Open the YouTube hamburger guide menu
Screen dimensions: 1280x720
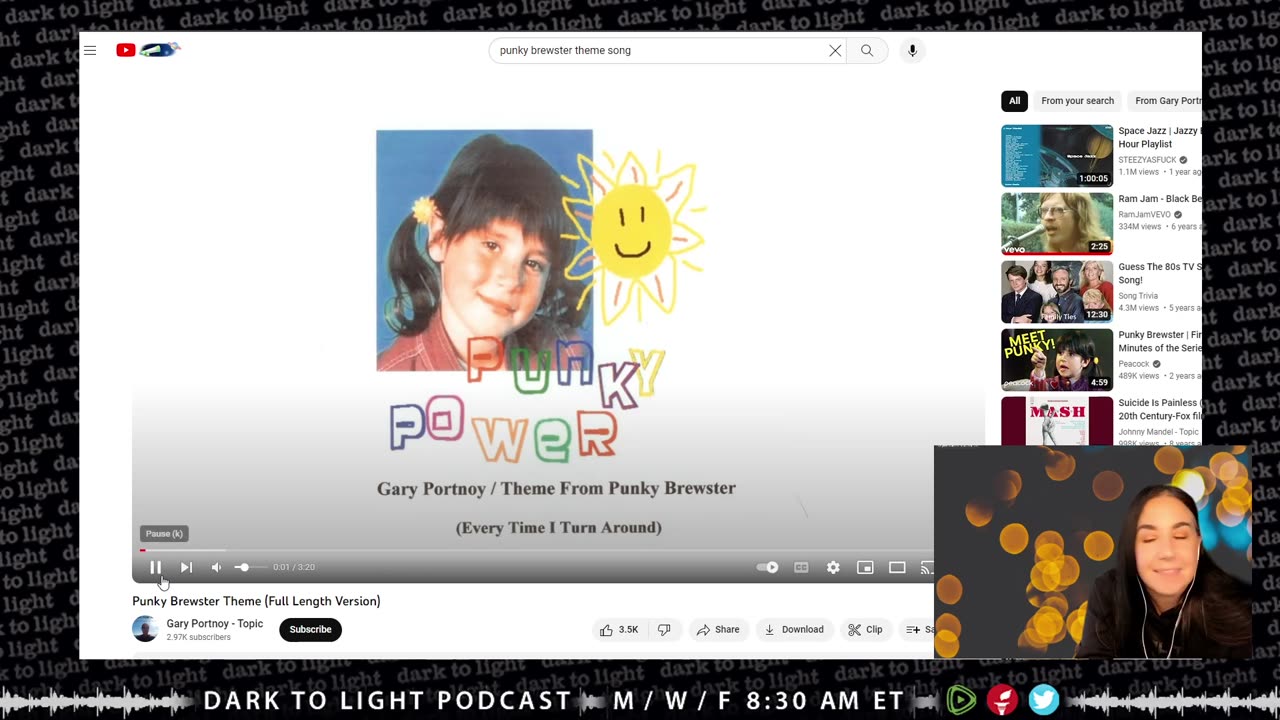click(x=90, y=50)
